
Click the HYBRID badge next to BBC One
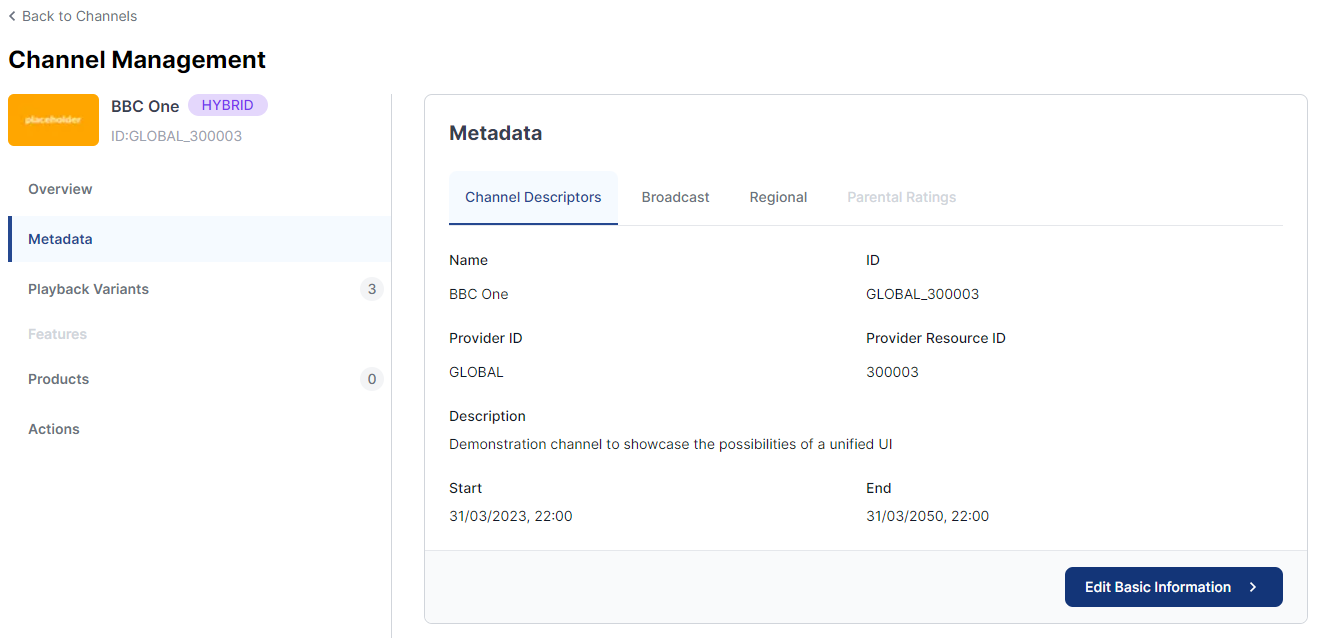pyautogui.click(x=228, y=104)
